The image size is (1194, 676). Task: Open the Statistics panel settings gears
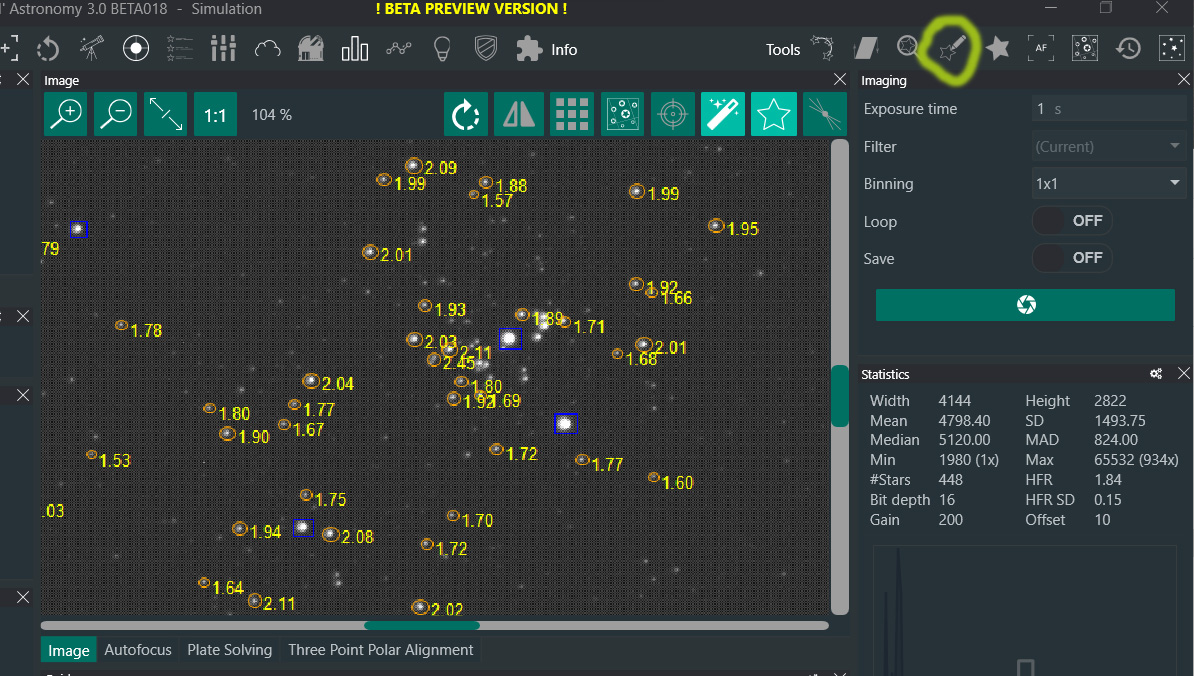(x=1156, y=374)
